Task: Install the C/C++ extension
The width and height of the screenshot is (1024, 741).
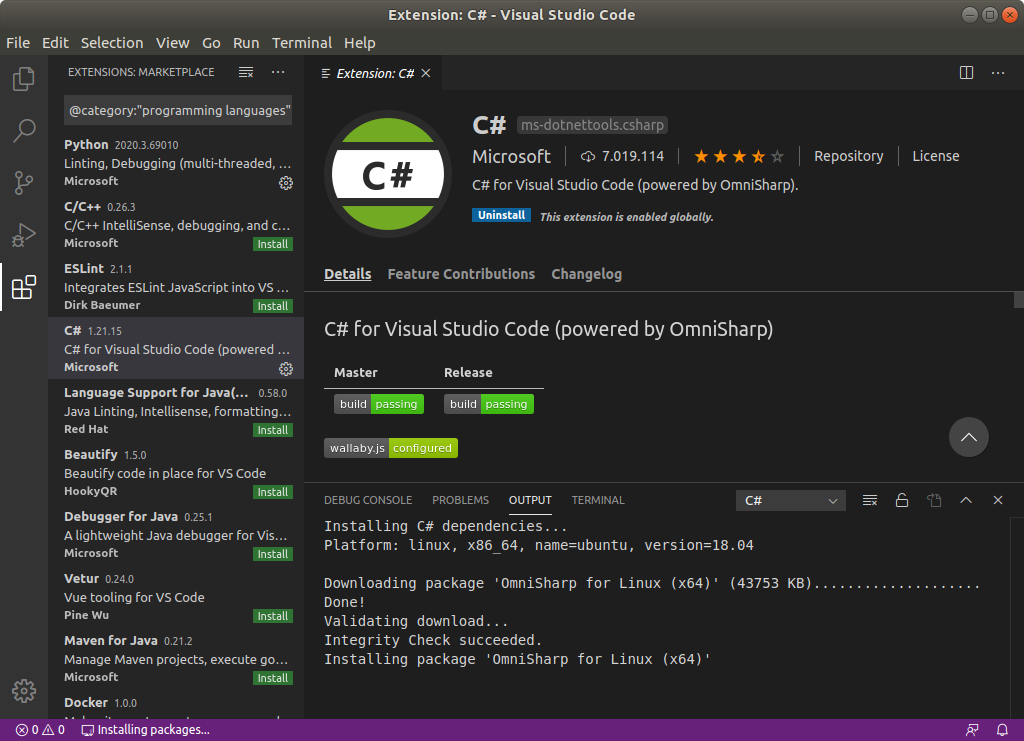Action: 273,244
